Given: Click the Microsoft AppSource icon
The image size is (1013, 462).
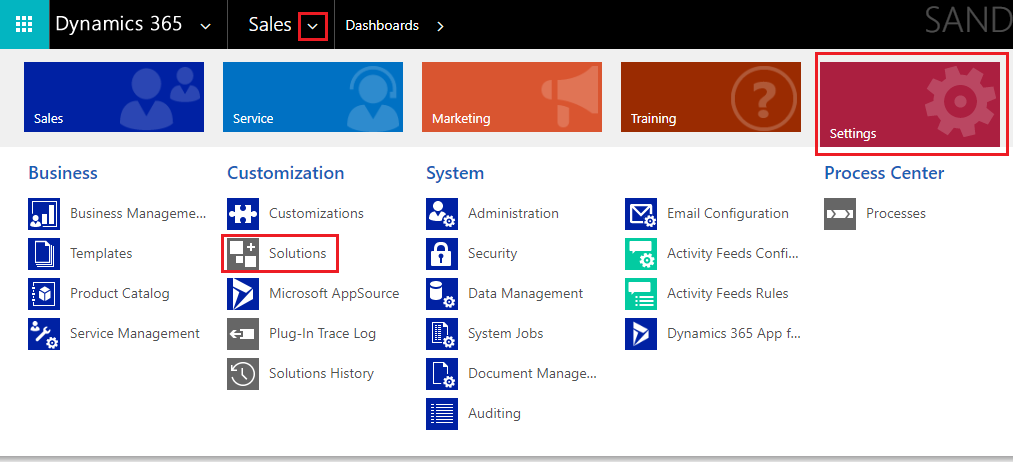Looking at the screenshot, I should [x=243, y=294].
